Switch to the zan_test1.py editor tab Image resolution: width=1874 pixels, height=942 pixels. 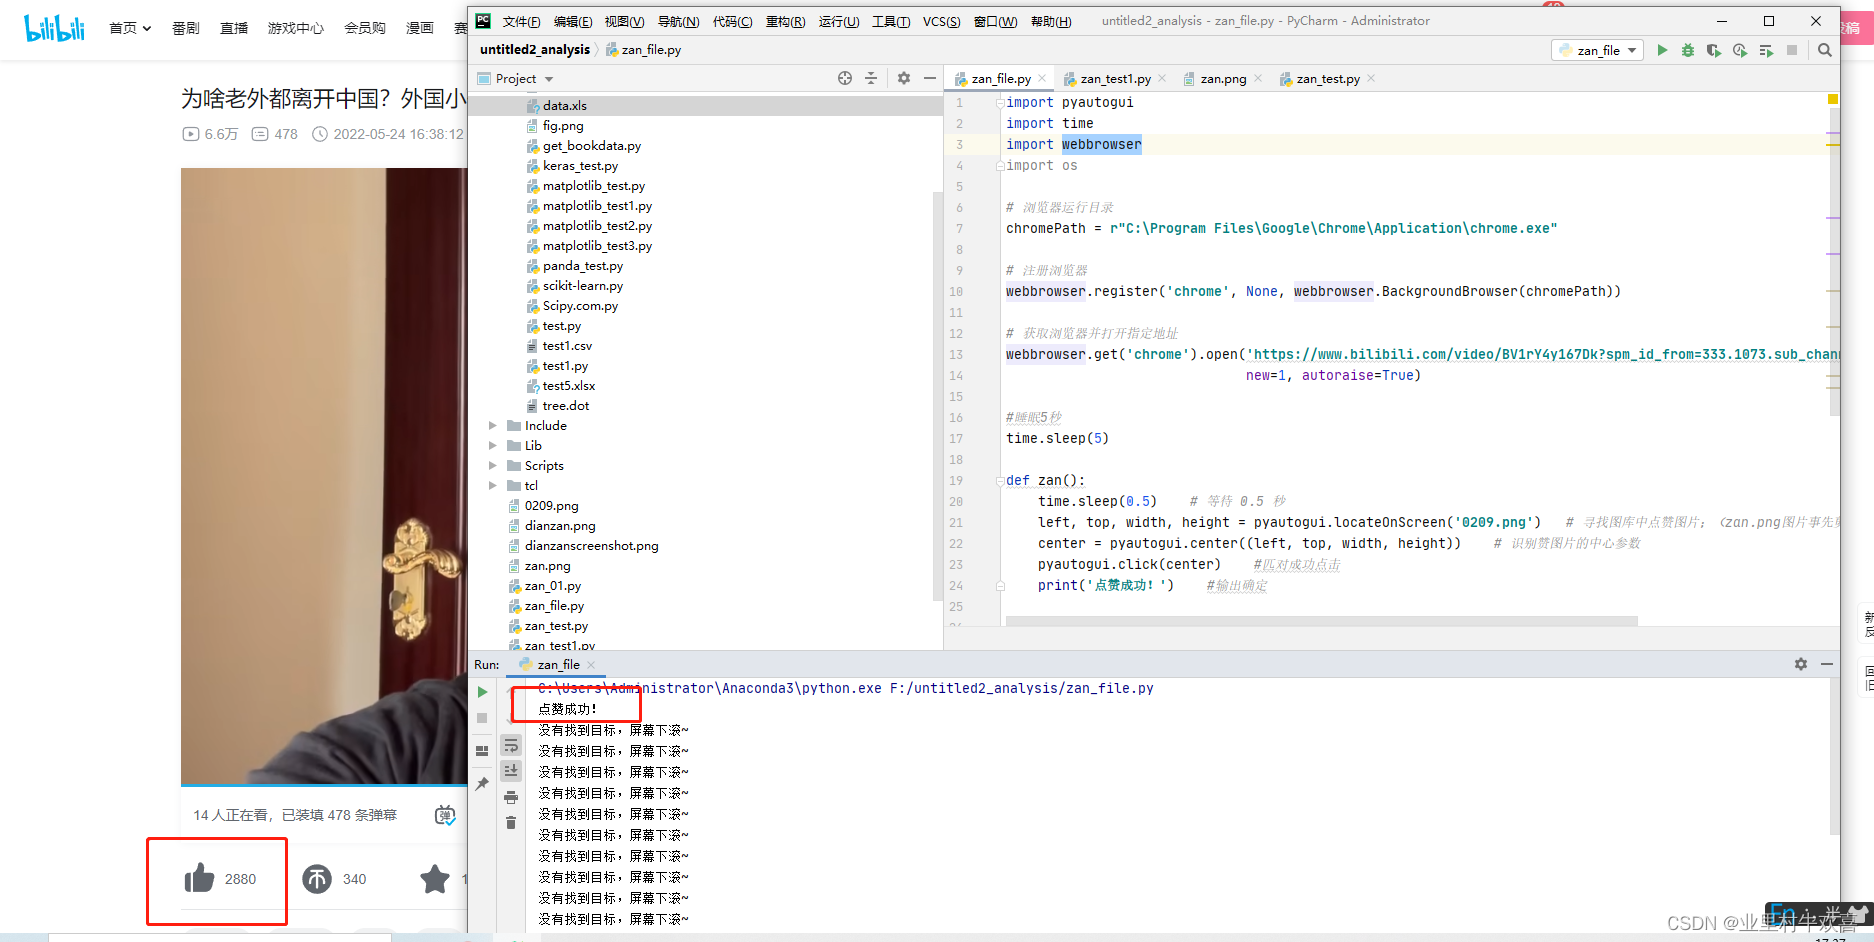[x=1115, y=78]
